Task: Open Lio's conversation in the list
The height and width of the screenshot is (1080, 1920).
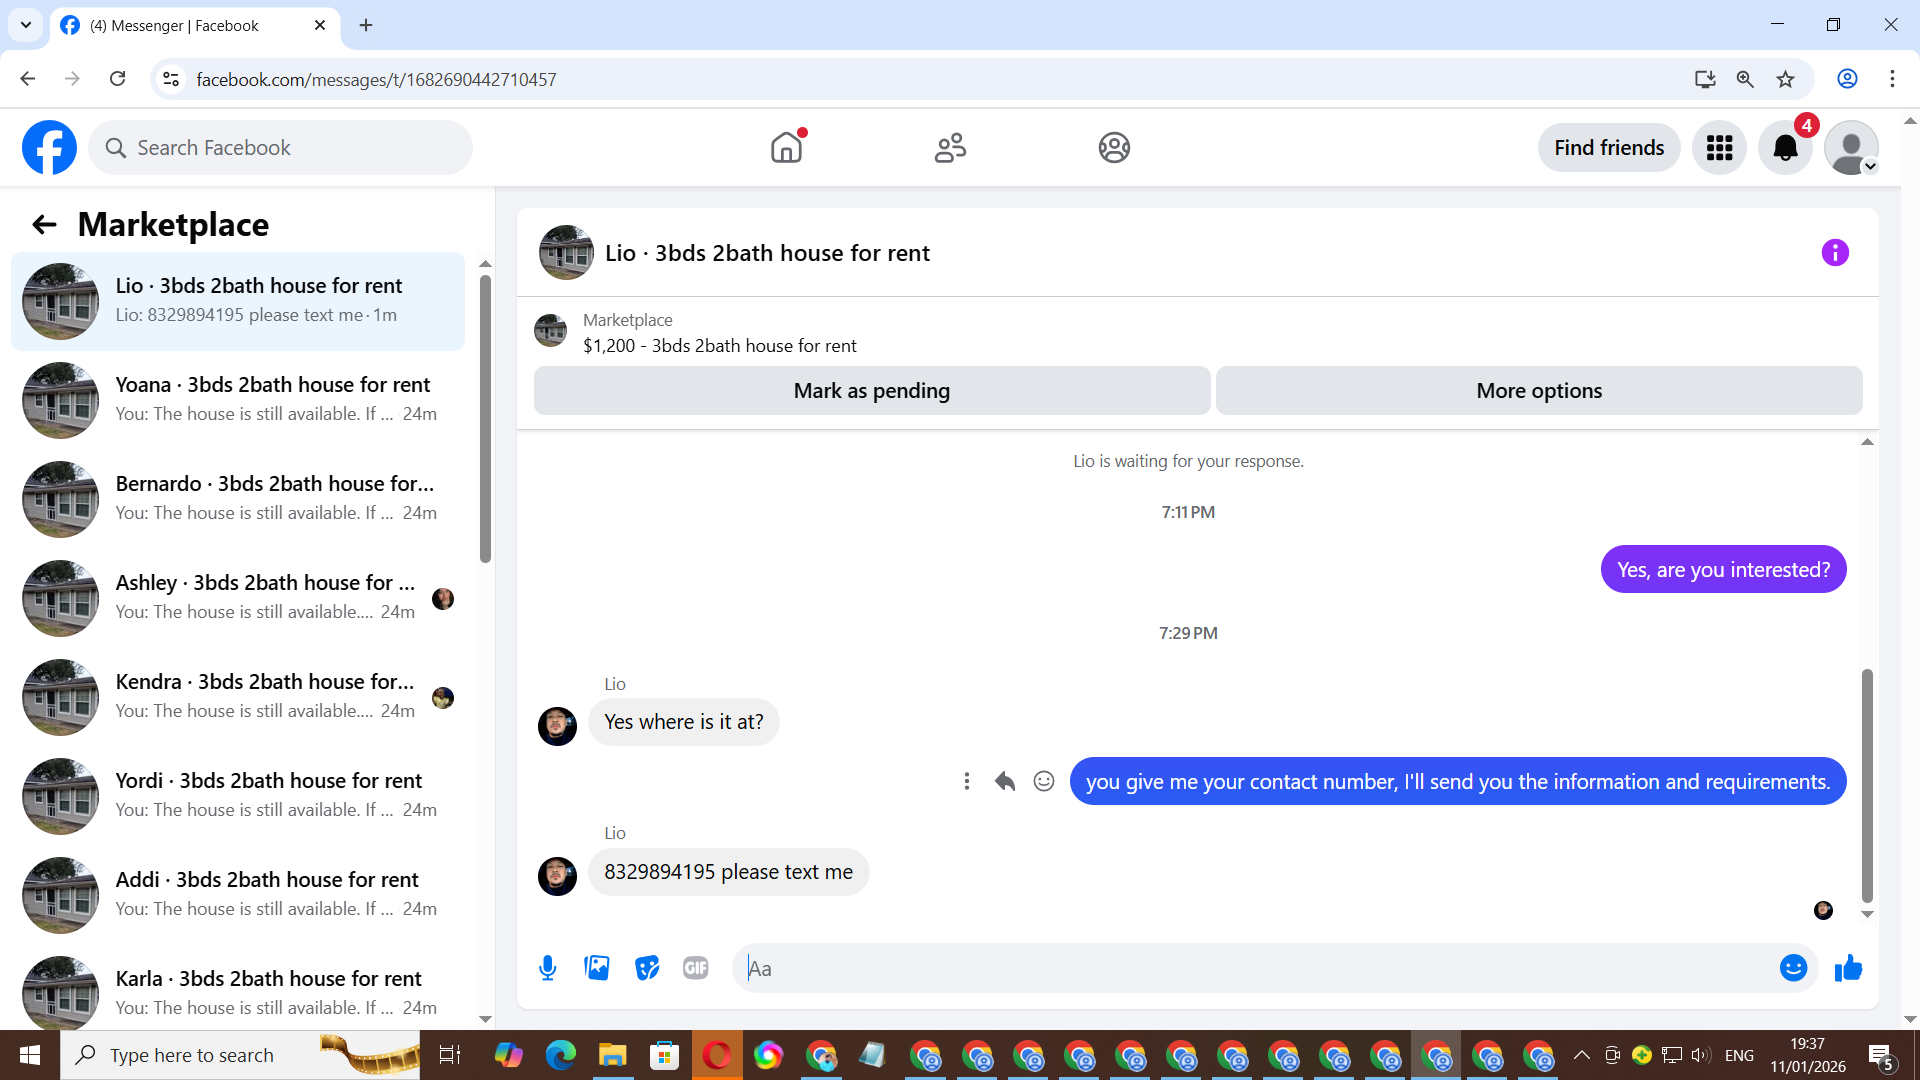Action: (238, 301)
